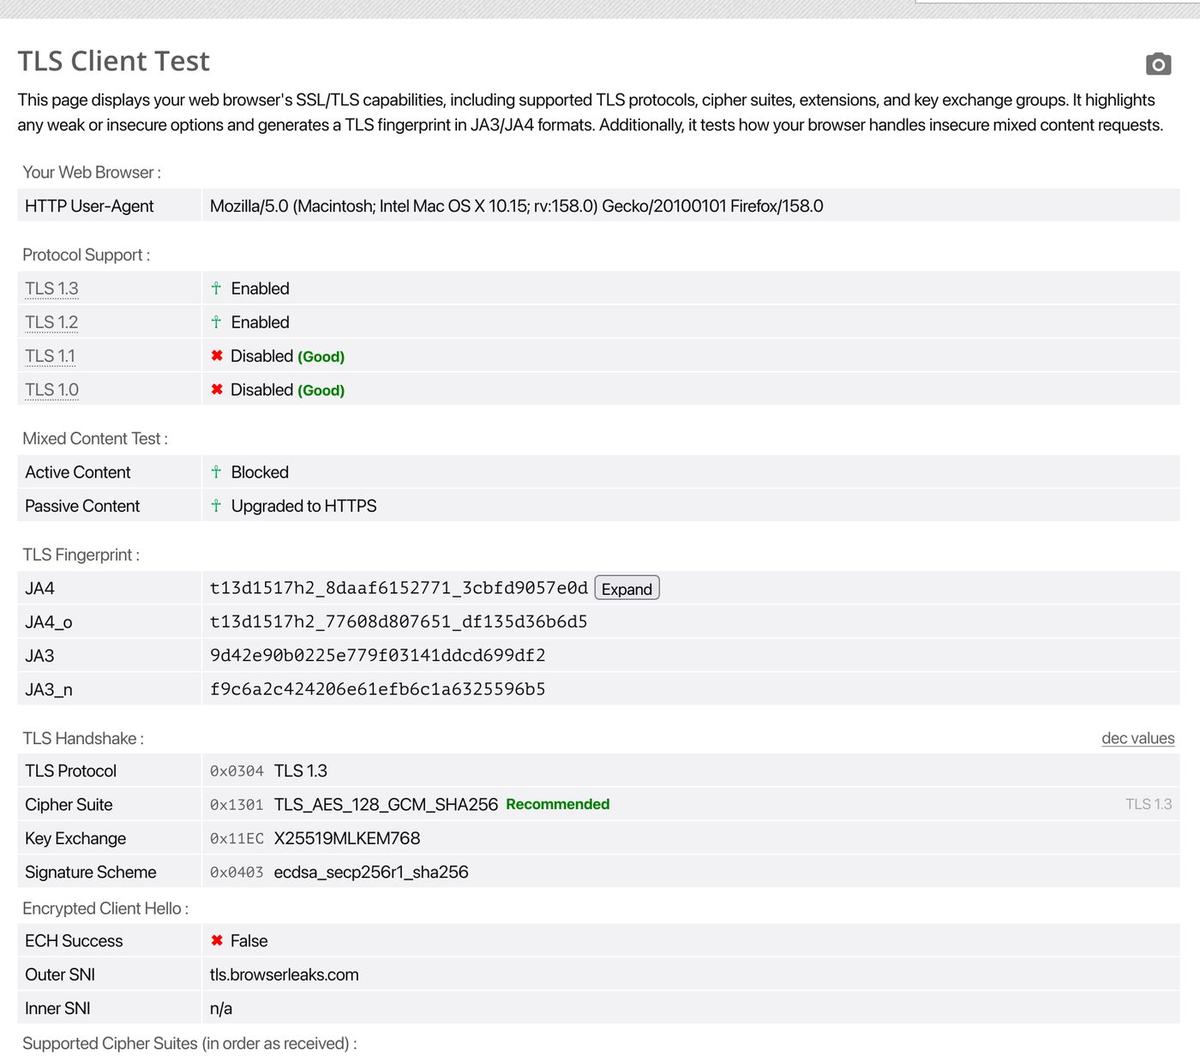Viewport: 1200px width, 1056px height.
Task: Select the JA4 hash value
Action: click(399, 588)
